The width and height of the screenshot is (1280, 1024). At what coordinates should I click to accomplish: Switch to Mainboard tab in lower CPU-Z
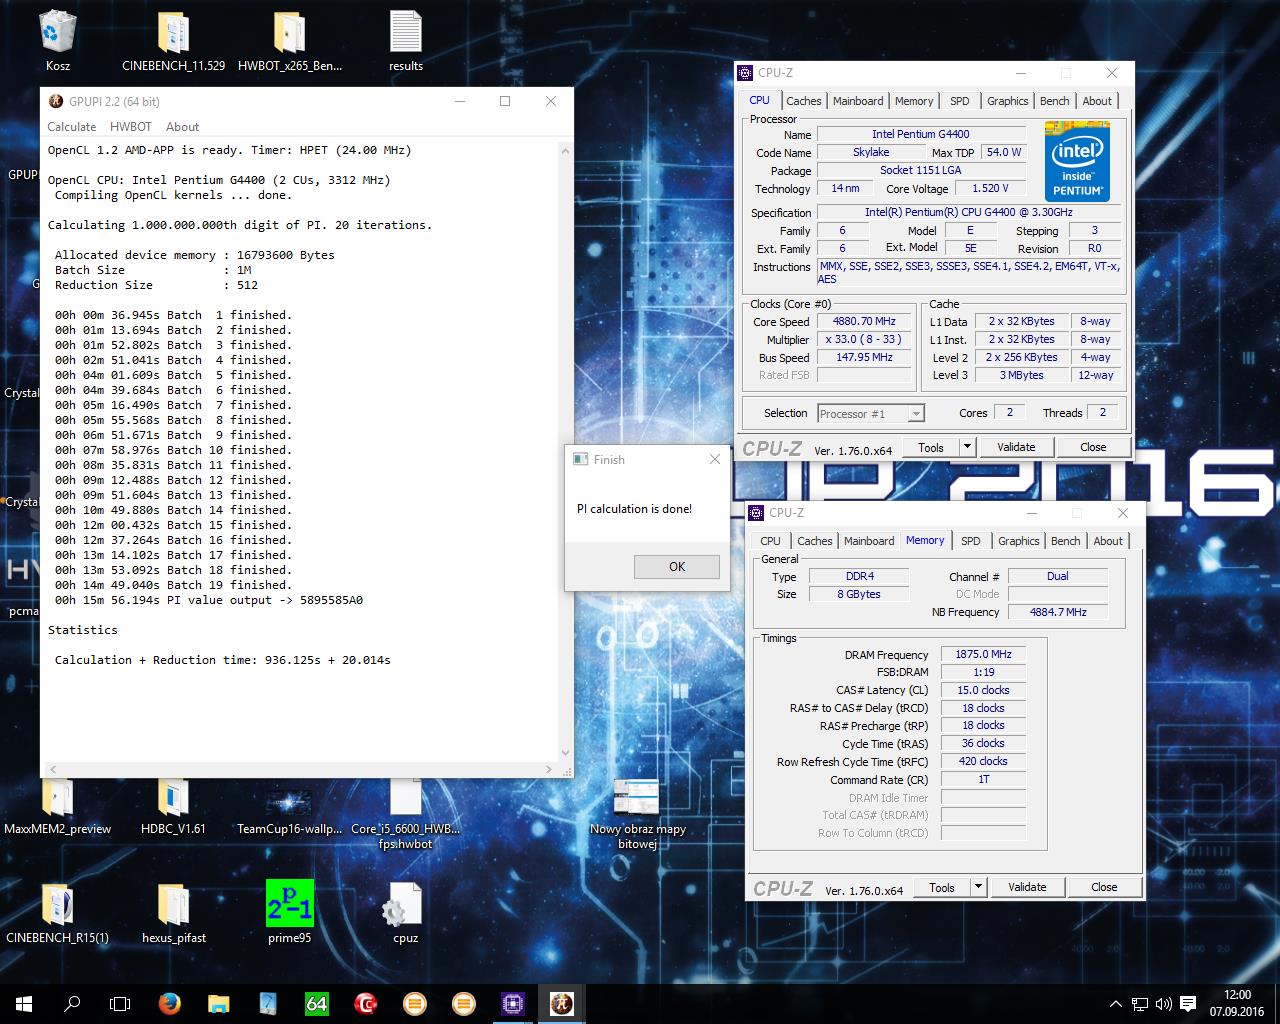[x=869, y=541]
